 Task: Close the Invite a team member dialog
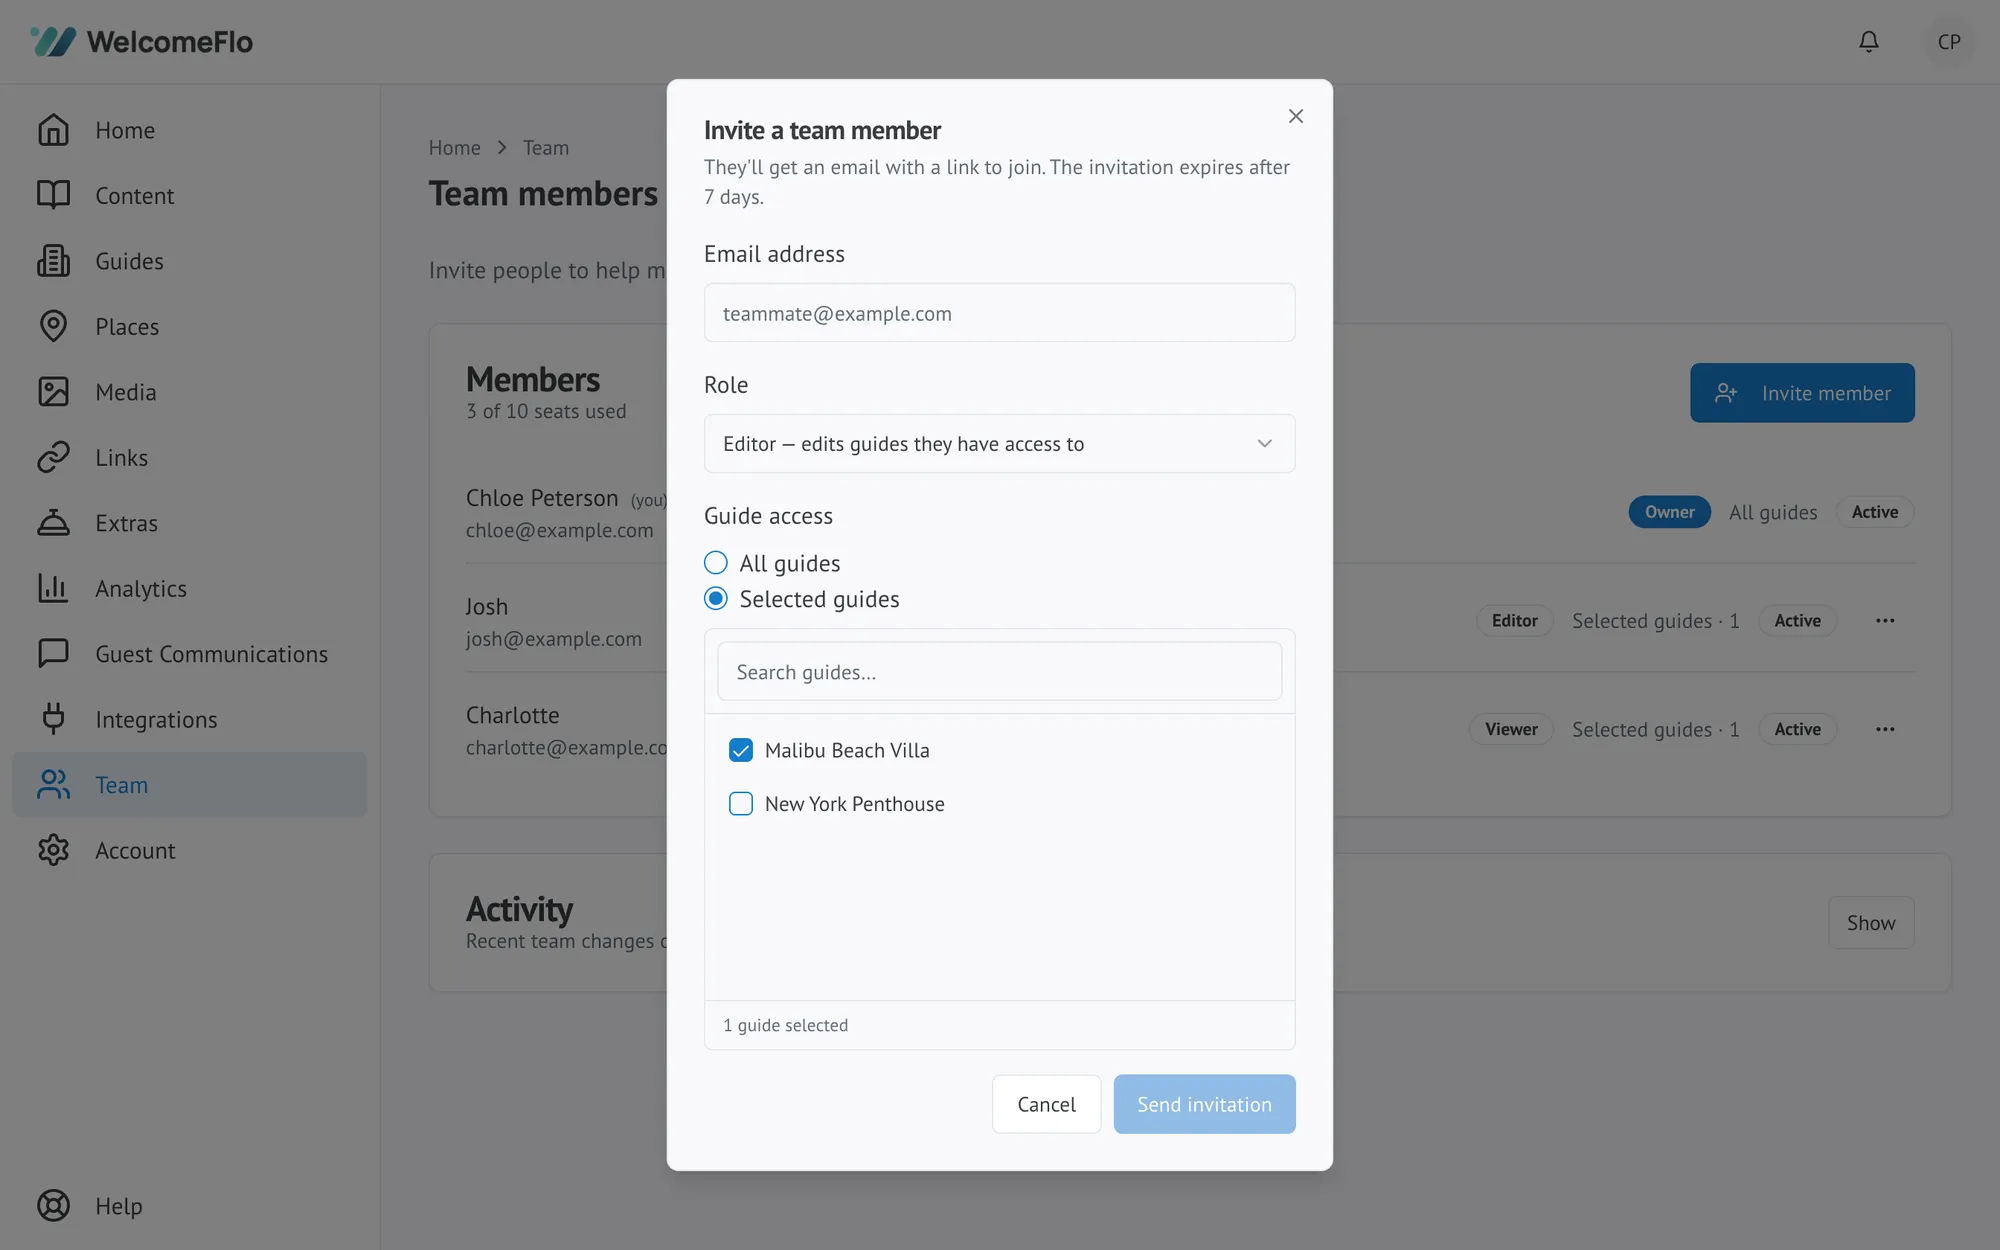(x=1295, y=116)
